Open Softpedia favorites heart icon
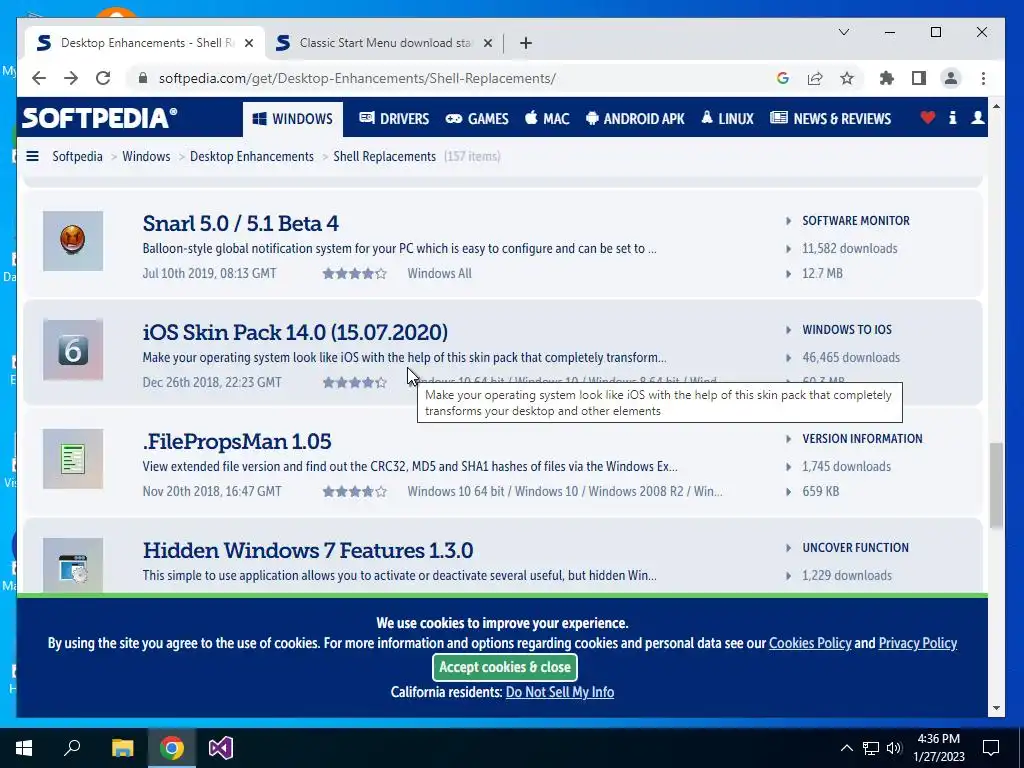Screen dimensions: 1024x768 pyautogui.click(x=927, y=118)
